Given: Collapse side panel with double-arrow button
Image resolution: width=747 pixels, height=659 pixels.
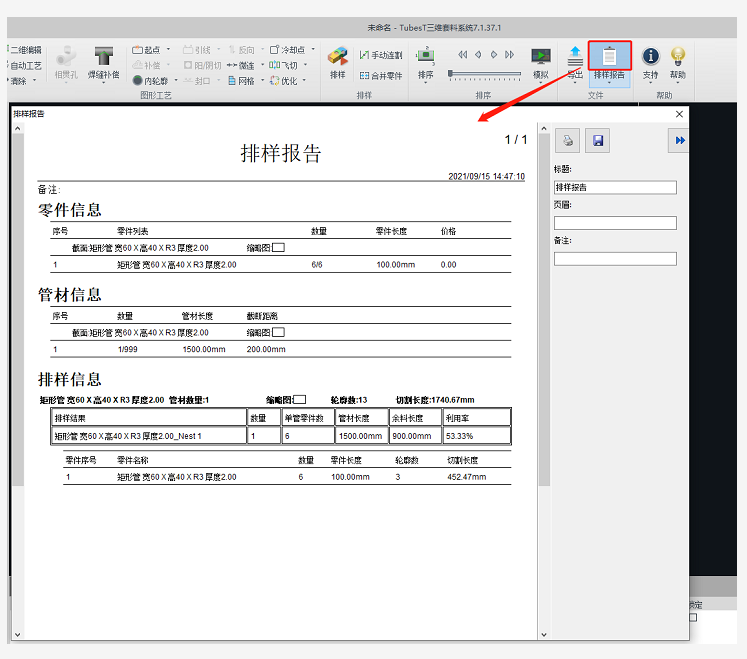Looking at the screenshot, I should pos(680,141).
